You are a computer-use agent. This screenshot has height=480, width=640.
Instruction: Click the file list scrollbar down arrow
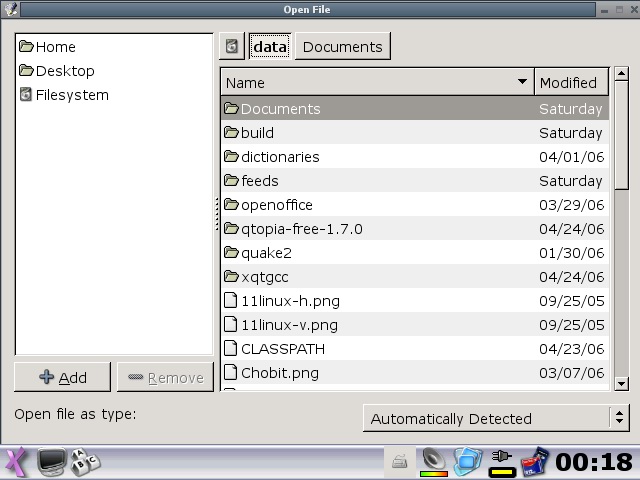pyautogui.click(x=621, y=383)
